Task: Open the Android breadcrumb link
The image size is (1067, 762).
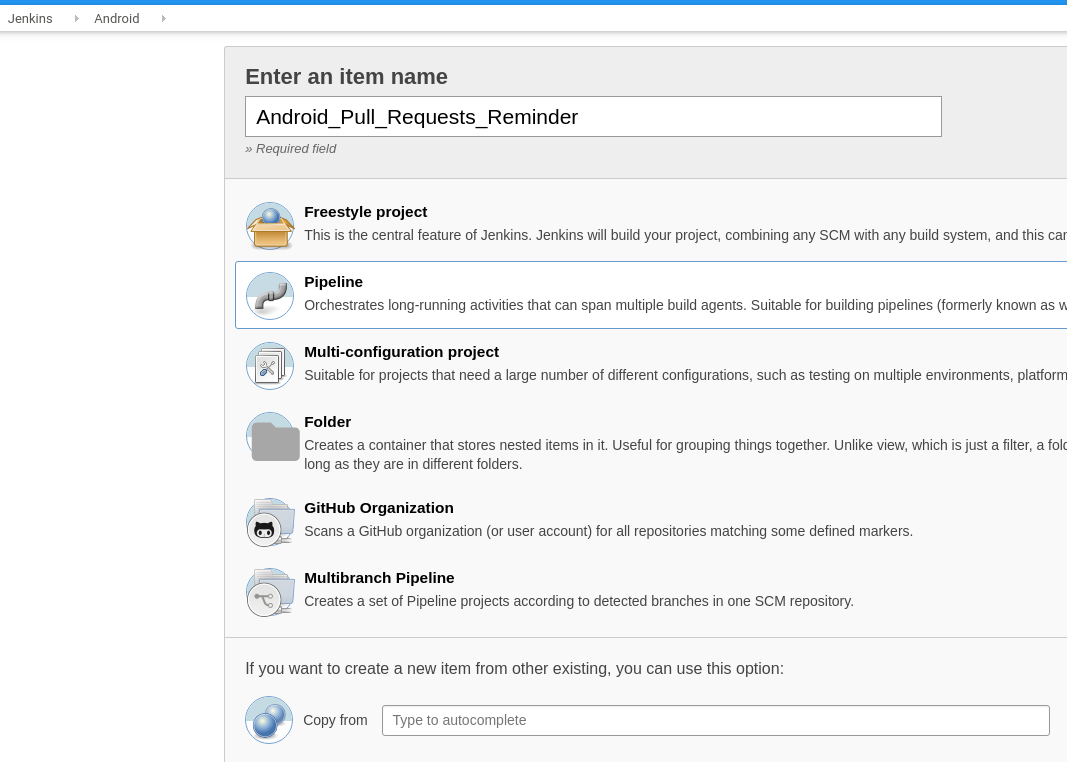Action: tap(117, 18)
